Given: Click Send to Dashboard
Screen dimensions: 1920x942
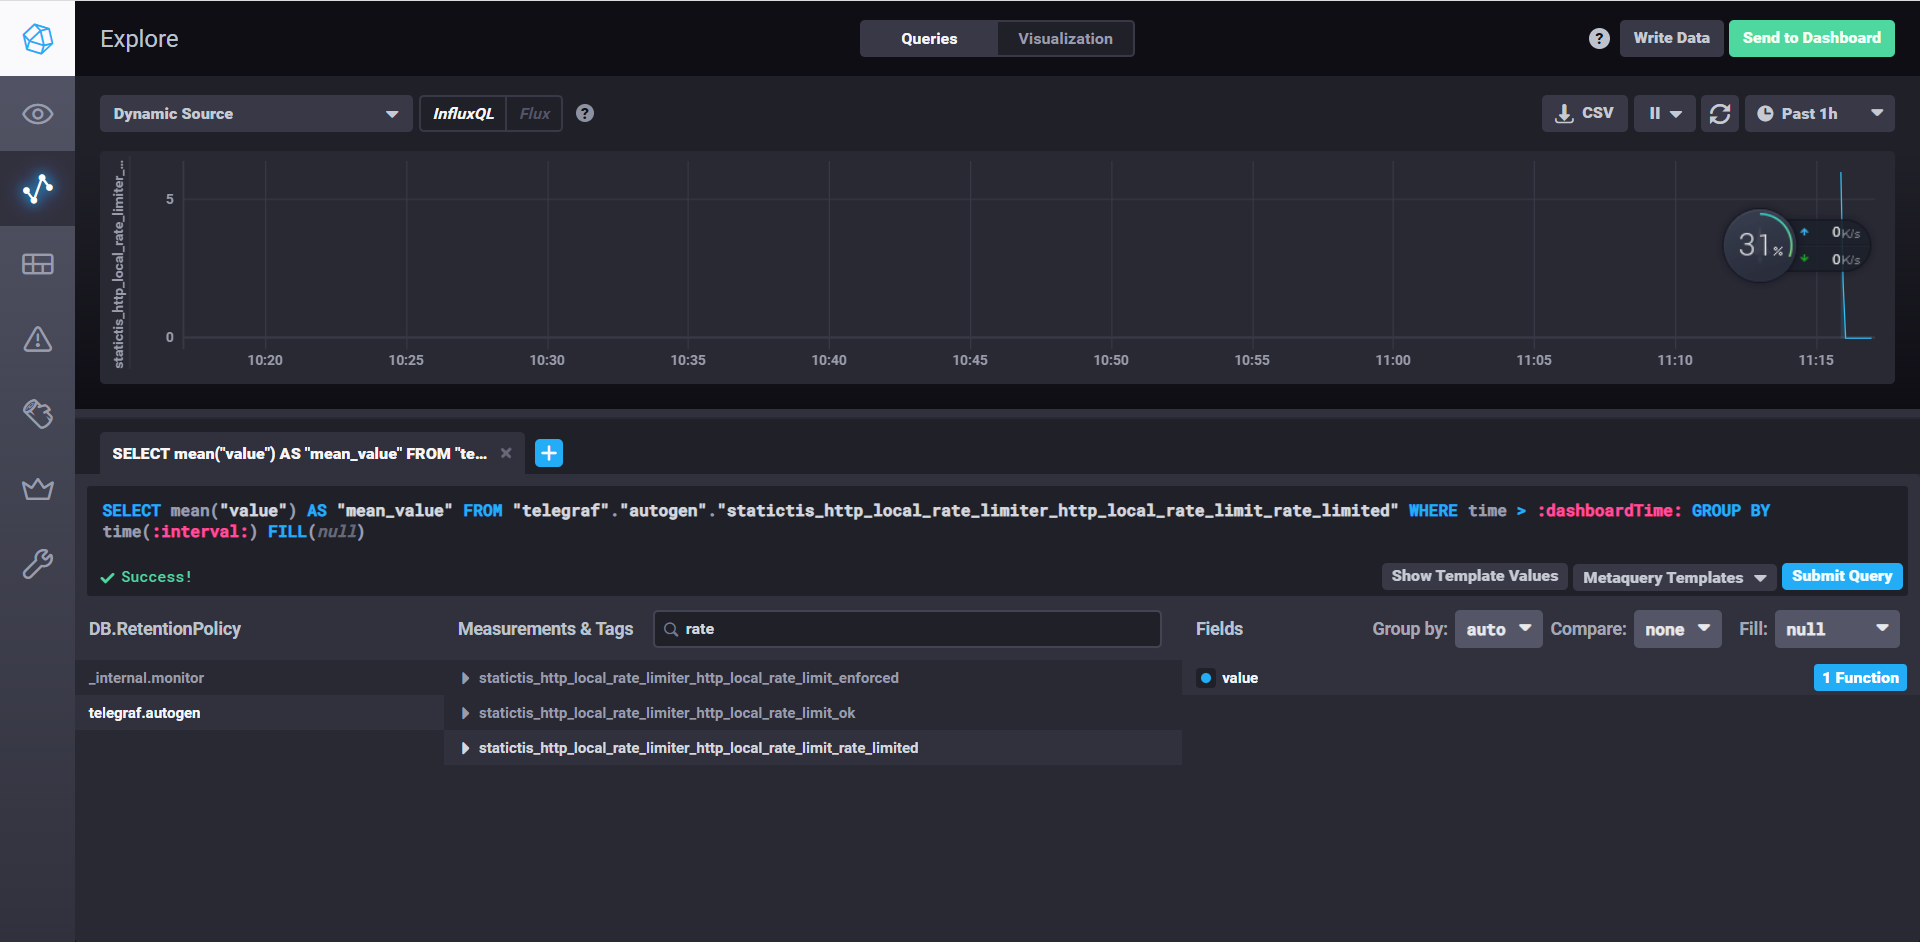Looking at the screenshot, I should pos(1811,38).
